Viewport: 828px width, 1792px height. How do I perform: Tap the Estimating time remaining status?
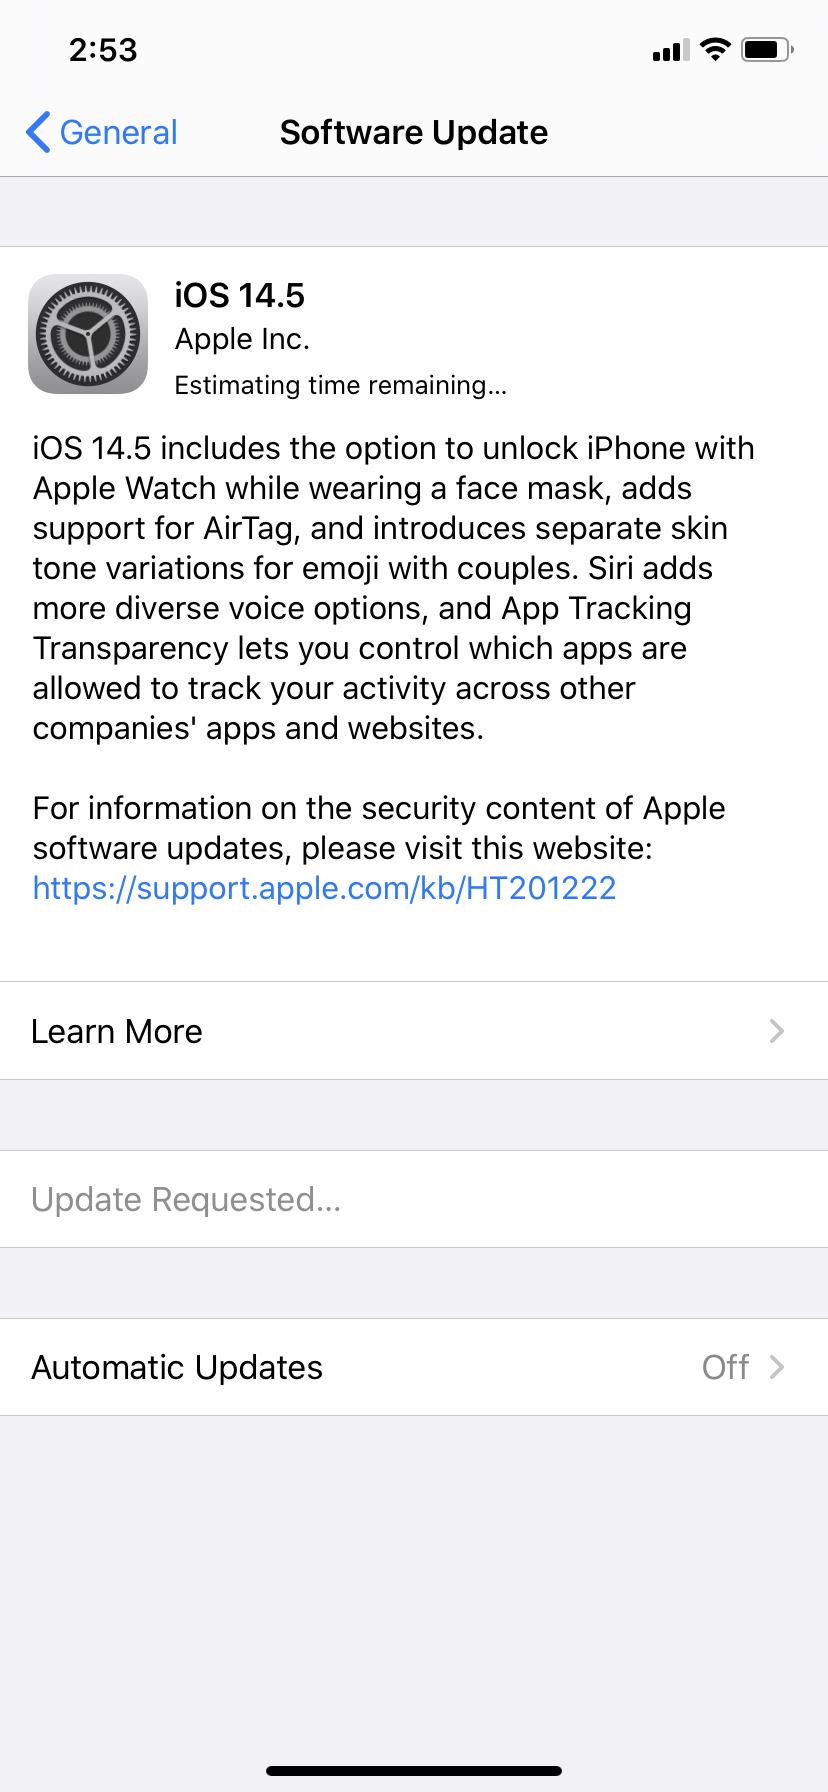coord(340,385)
